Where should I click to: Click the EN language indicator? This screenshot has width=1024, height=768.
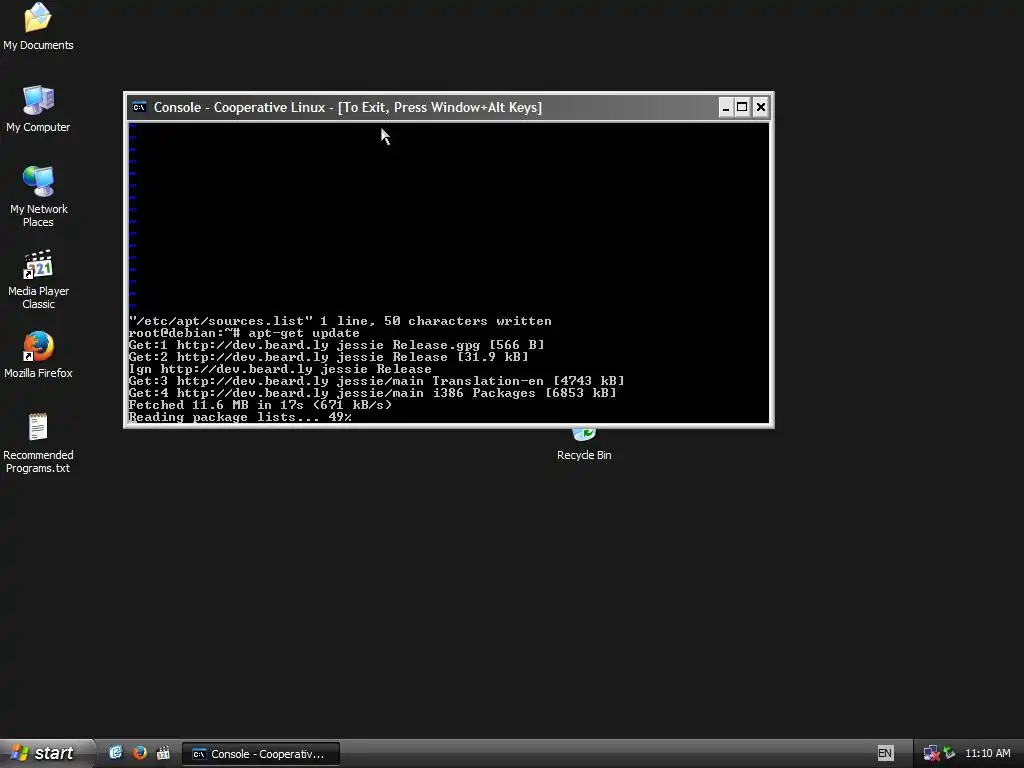(885, 753)
